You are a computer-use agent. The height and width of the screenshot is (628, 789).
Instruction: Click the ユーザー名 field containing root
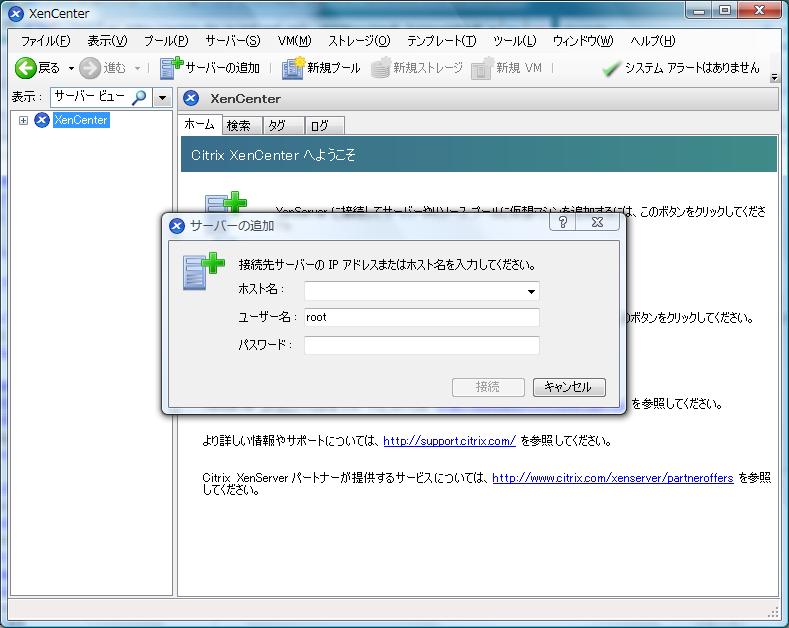click(x=422, y=318)
